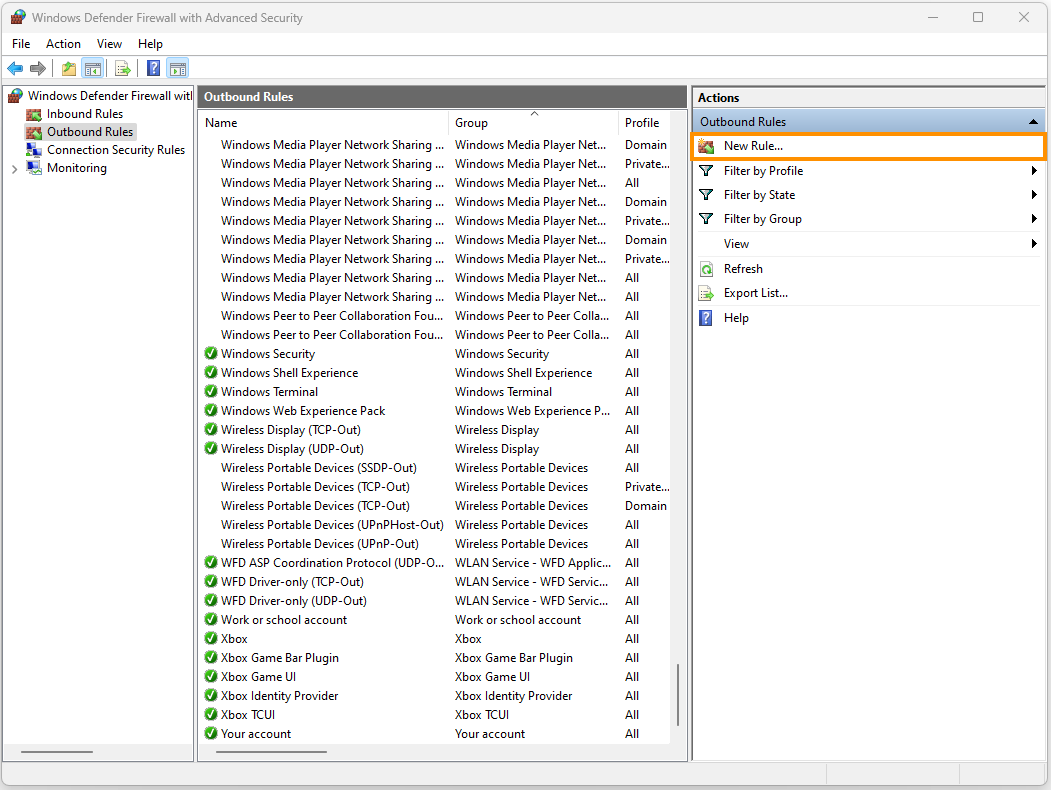Click the Up one level folder icon

68,68
